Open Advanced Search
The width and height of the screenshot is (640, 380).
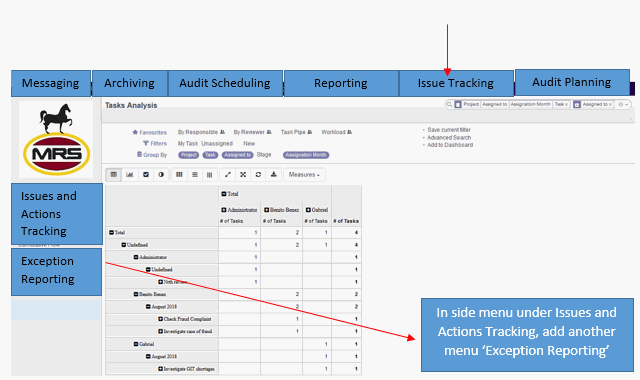point(449,138)
